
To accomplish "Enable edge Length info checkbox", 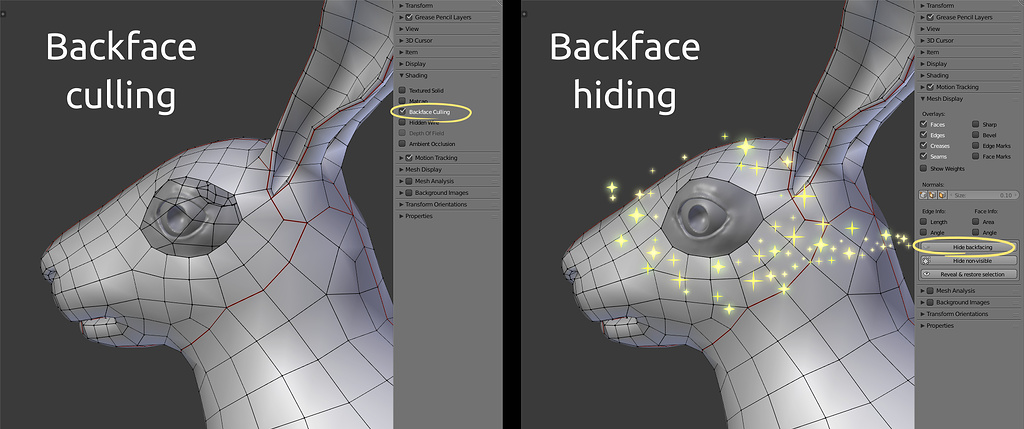I will (x=923, y=222).
